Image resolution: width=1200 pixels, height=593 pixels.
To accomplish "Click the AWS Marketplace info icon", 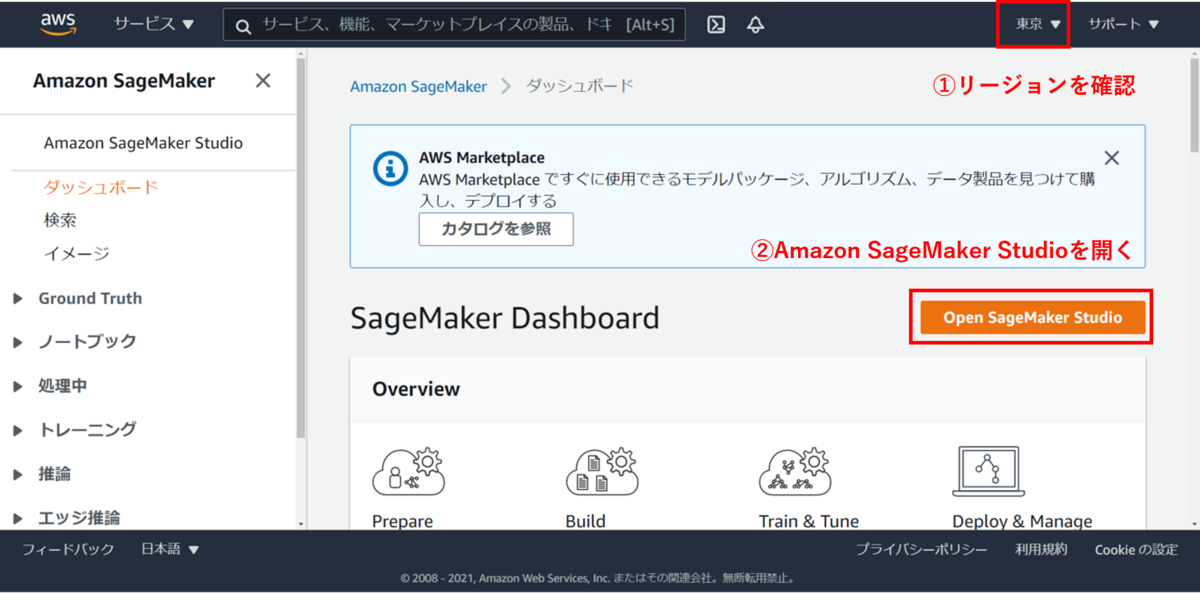I will coord(390,168).
